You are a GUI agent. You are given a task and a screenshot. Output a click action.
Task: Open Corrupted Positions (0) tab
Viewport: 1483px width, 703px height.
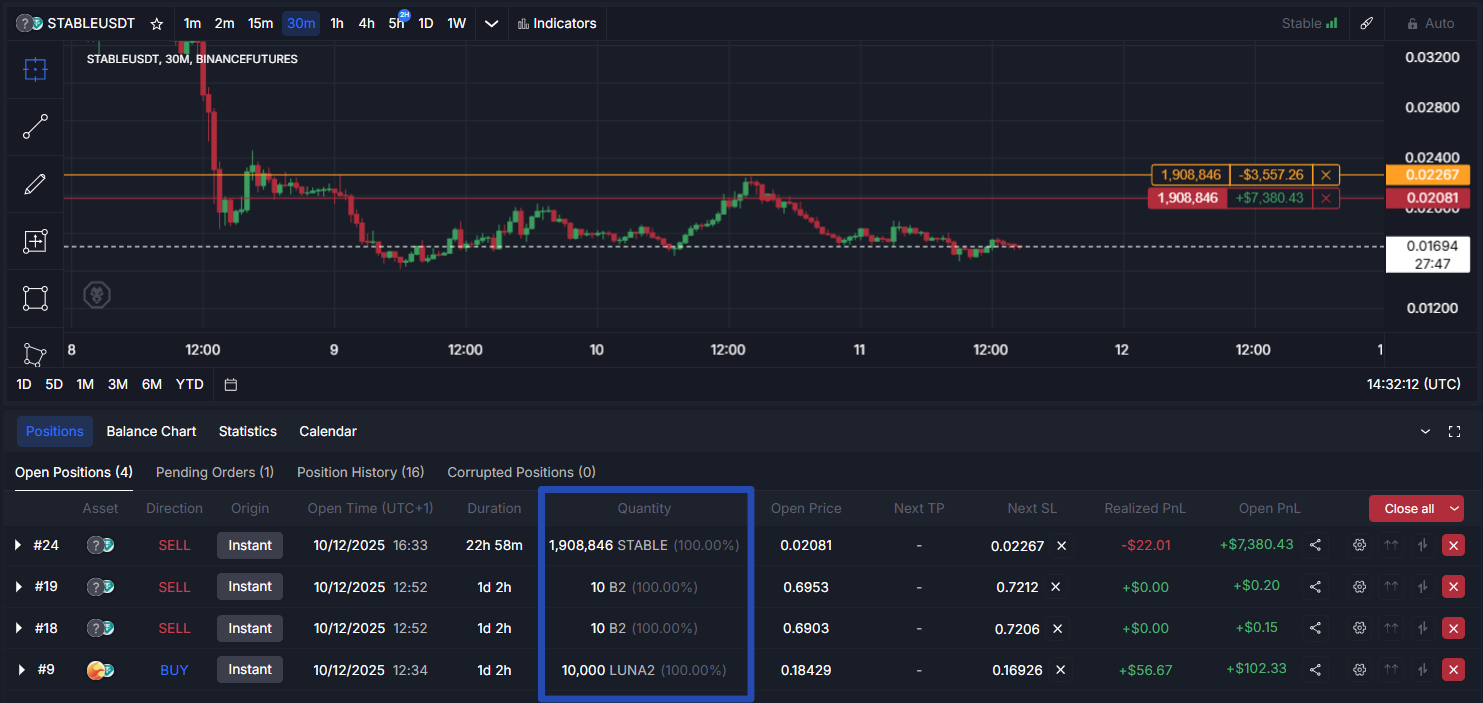[521, 472]
